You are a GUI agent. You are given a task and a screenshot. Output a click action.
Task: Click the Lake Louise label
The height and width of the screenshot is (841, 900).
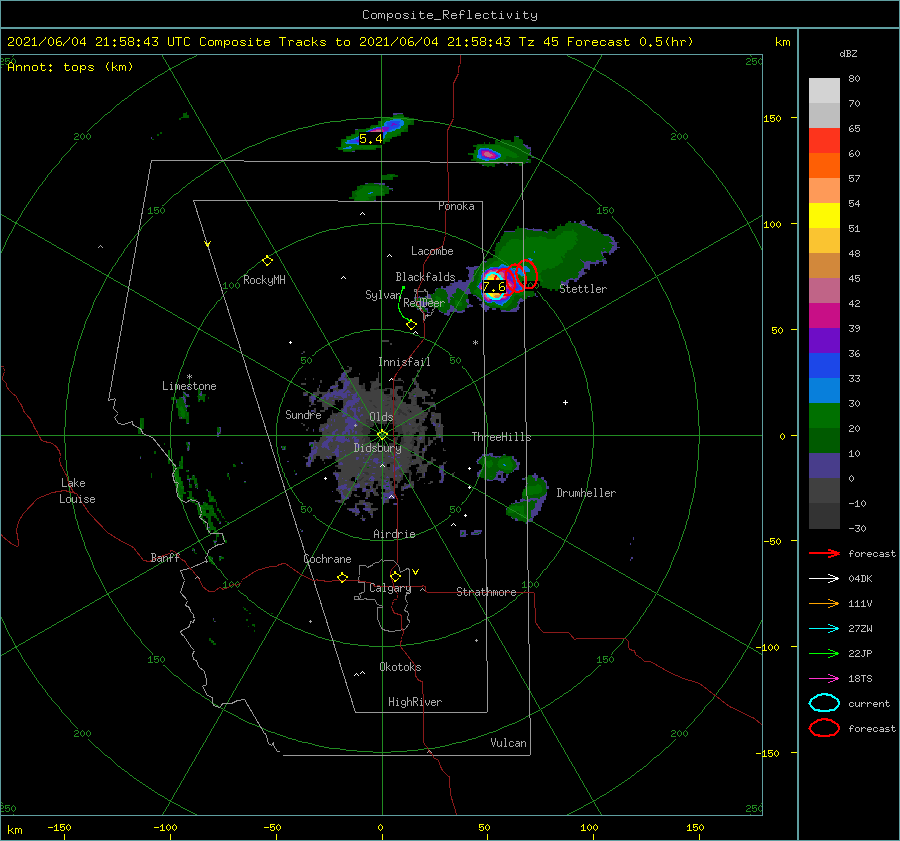[77, 491]
